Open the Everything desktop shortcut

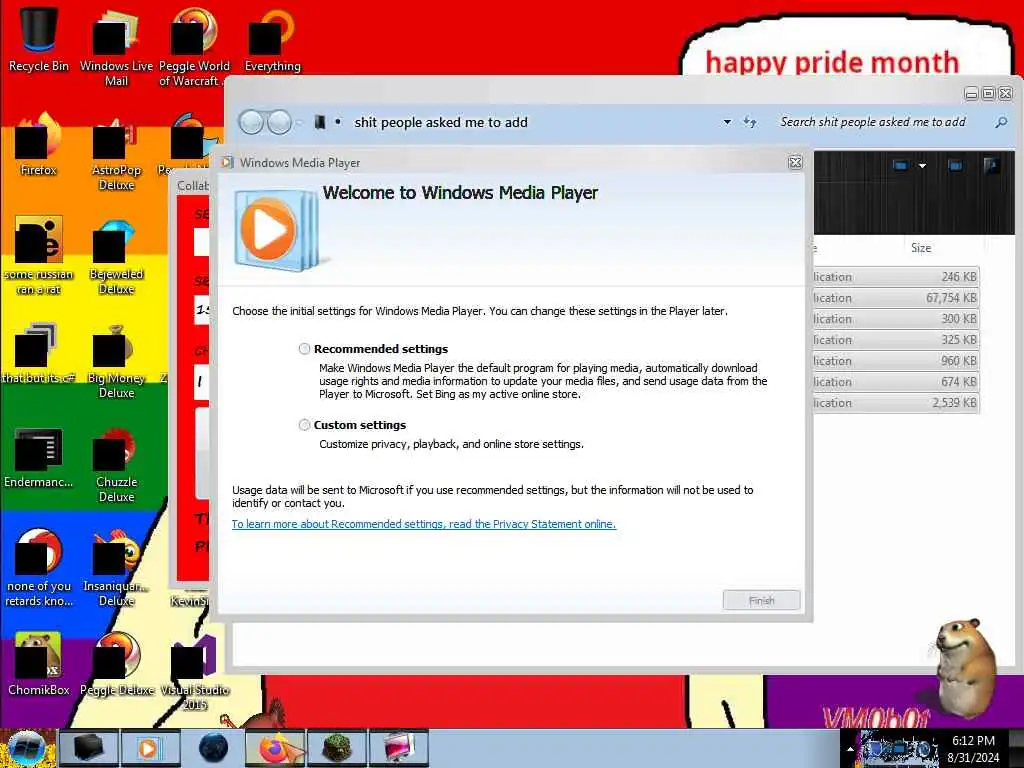click(x=272, y=39)
